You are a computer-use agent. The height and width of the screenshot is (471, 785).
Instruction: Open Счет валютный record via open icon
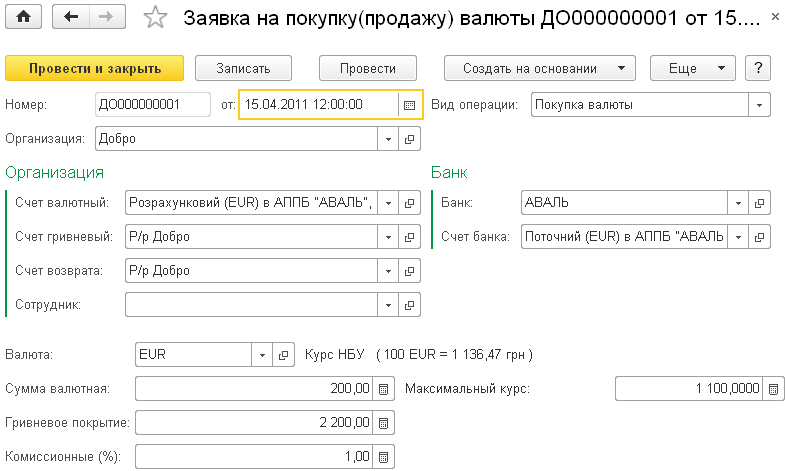tap(410, 203)
